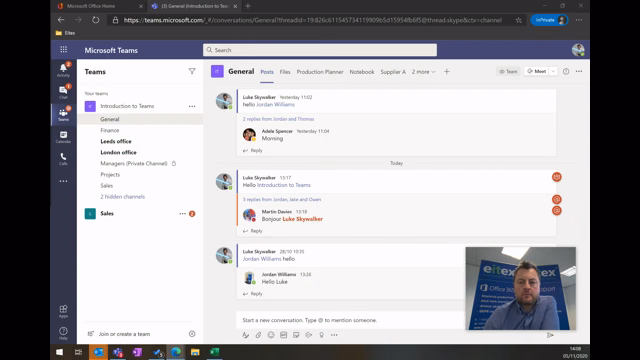
Task: Open the app launcher waffle icon
Action: (x=64, y=50)
